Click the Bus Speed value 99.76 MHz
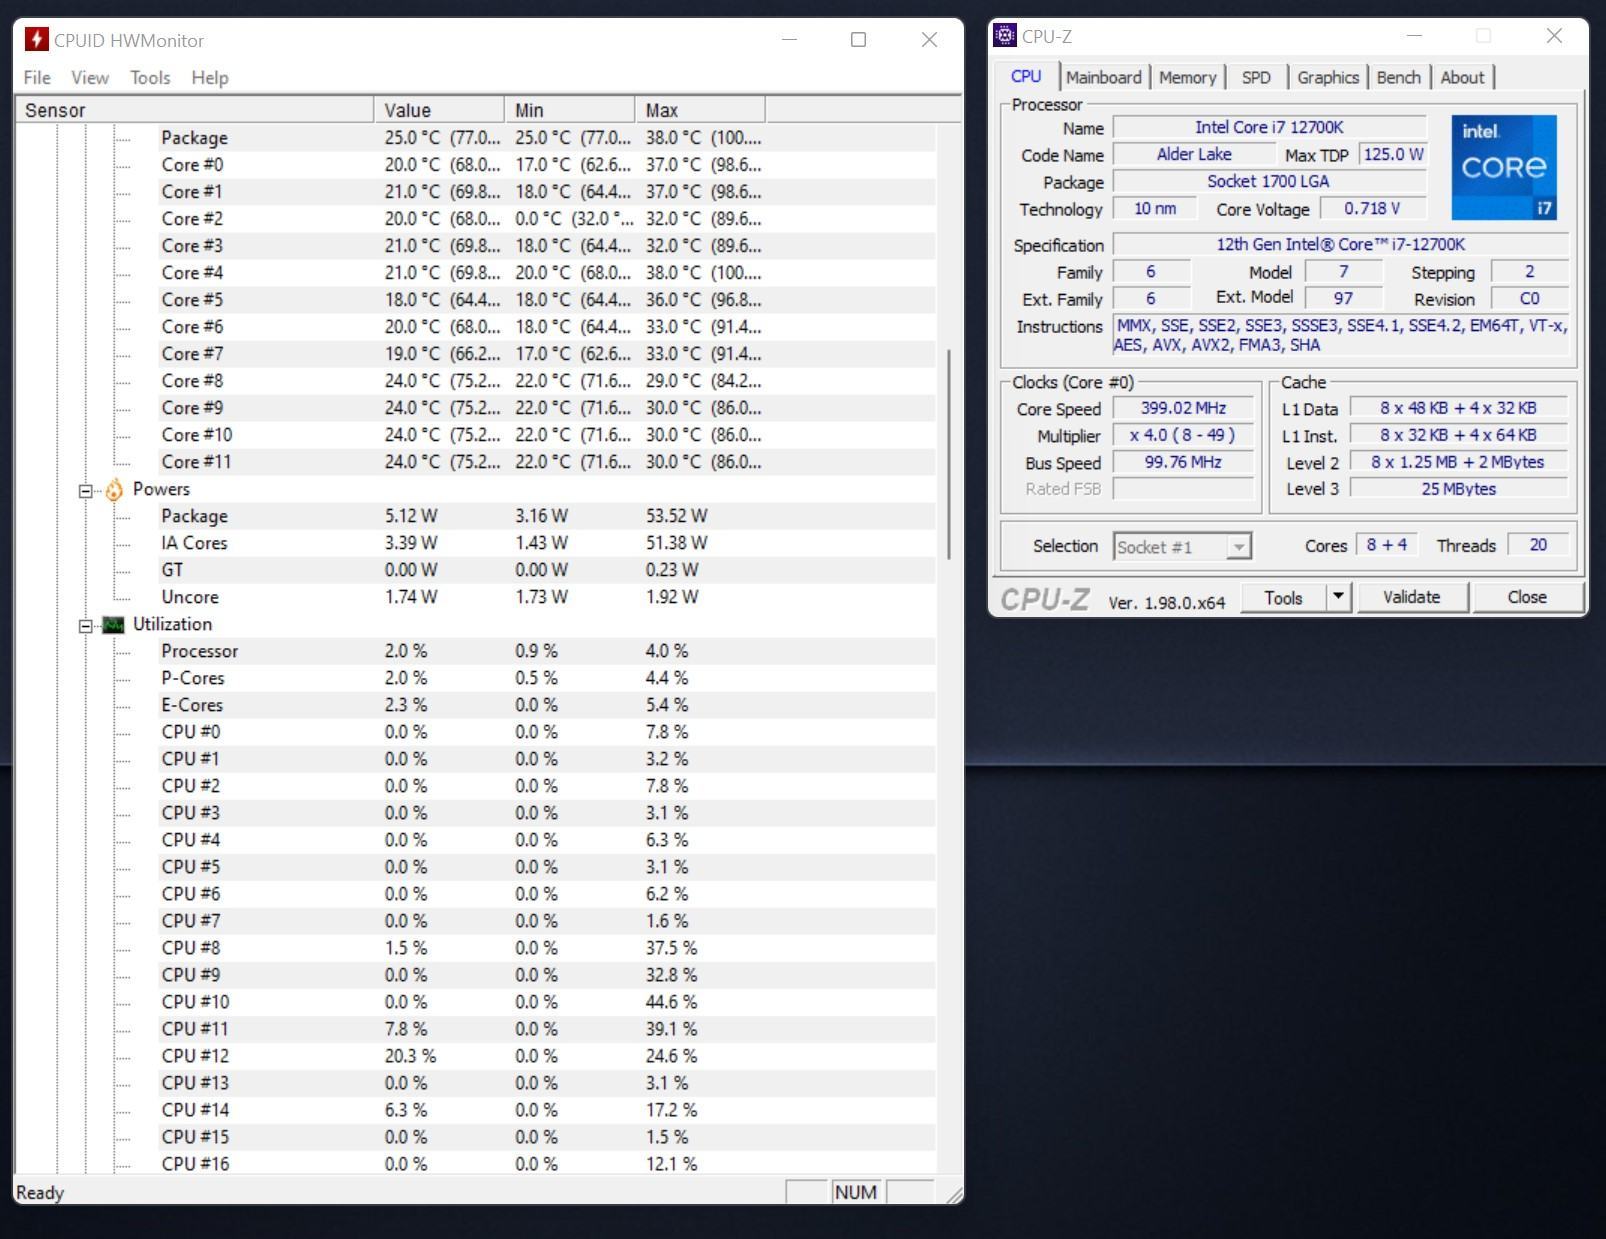 1183,462
